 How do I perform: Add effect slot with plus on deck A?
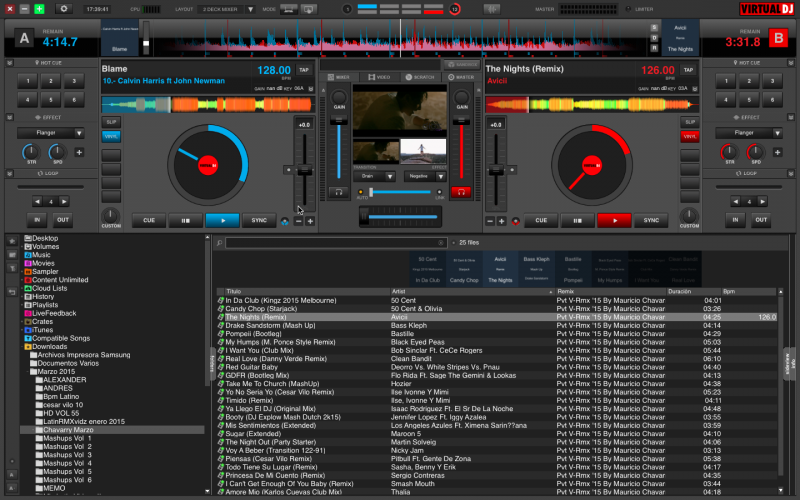tap(79, 152)
